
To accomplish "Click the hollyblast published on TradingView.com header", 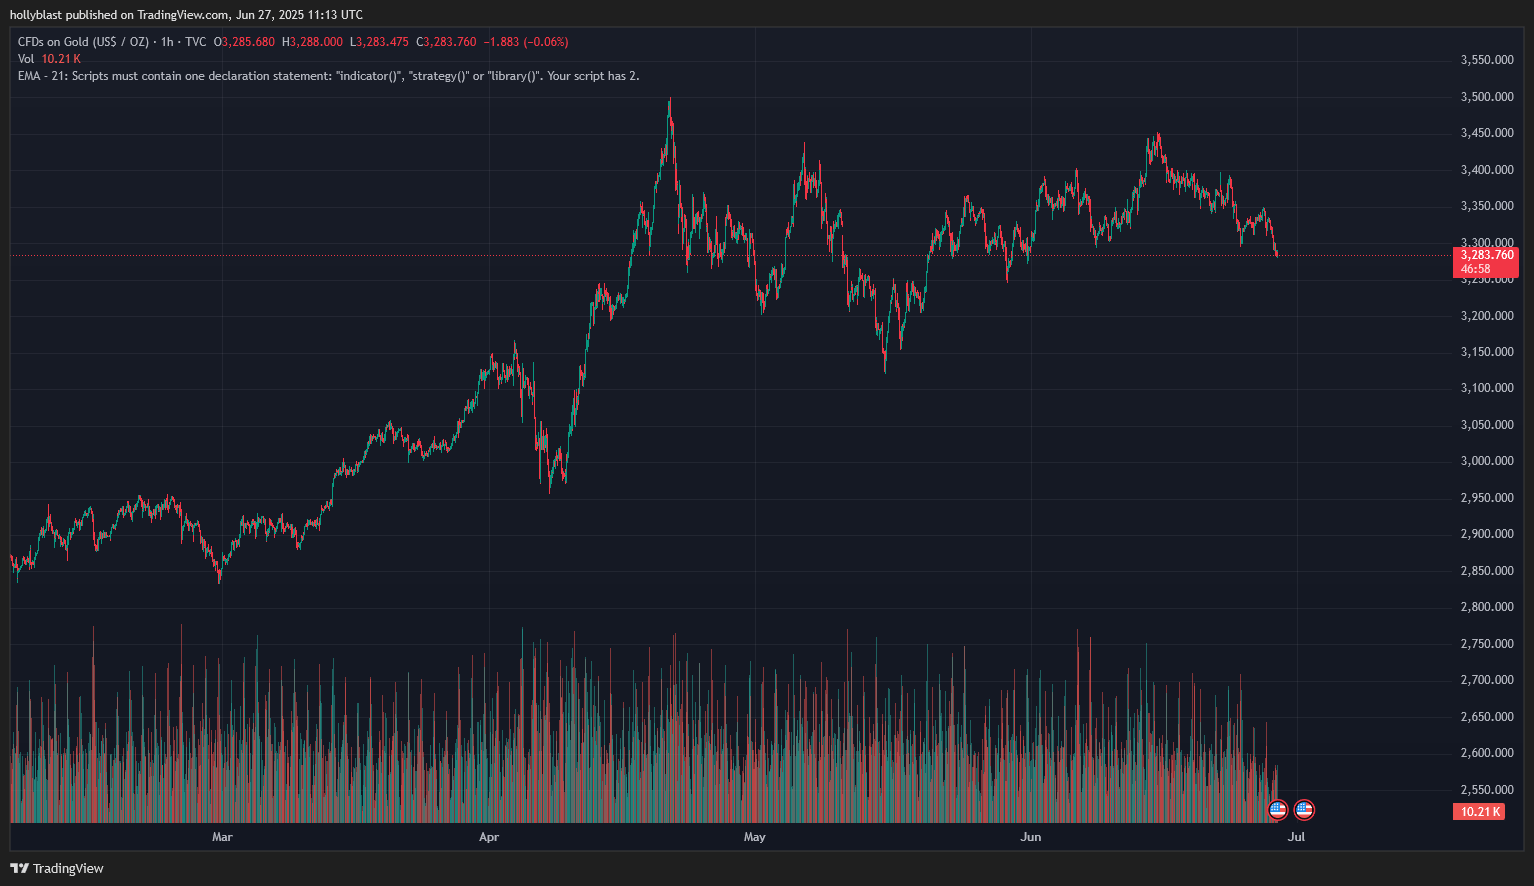I will click(x=186, y=15).
